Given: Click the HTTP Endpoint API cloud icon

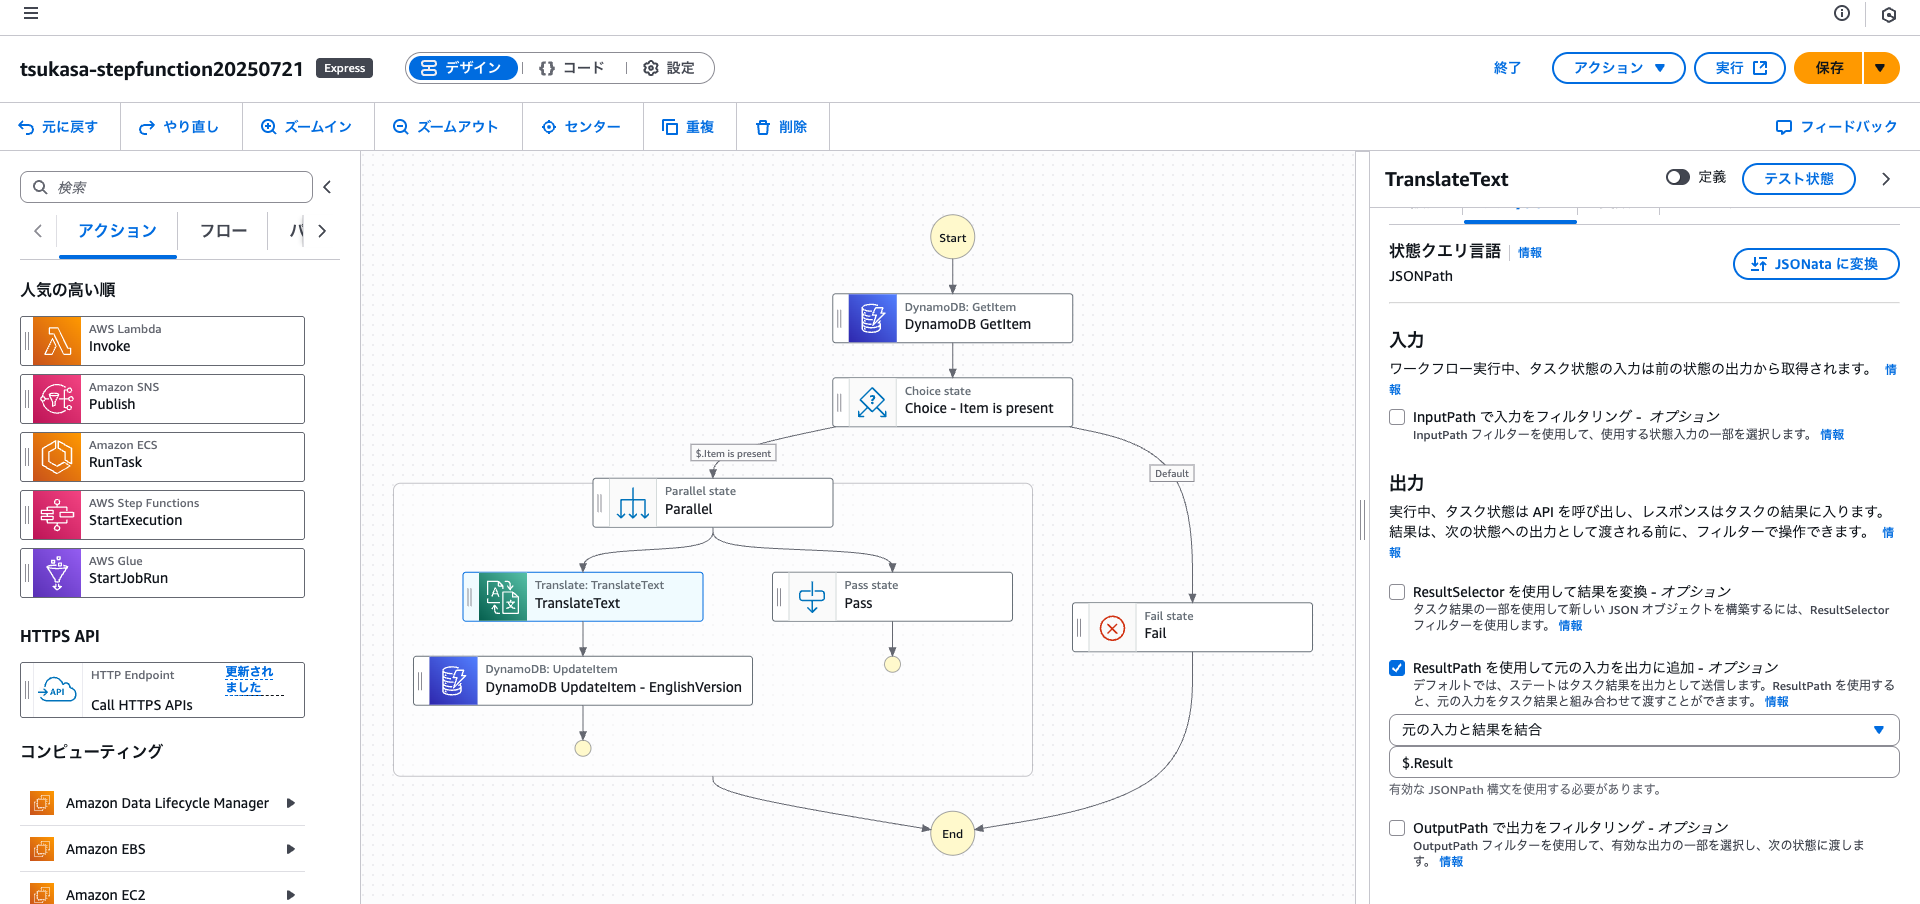Looking at the screenshot, I should pos(57,690).
